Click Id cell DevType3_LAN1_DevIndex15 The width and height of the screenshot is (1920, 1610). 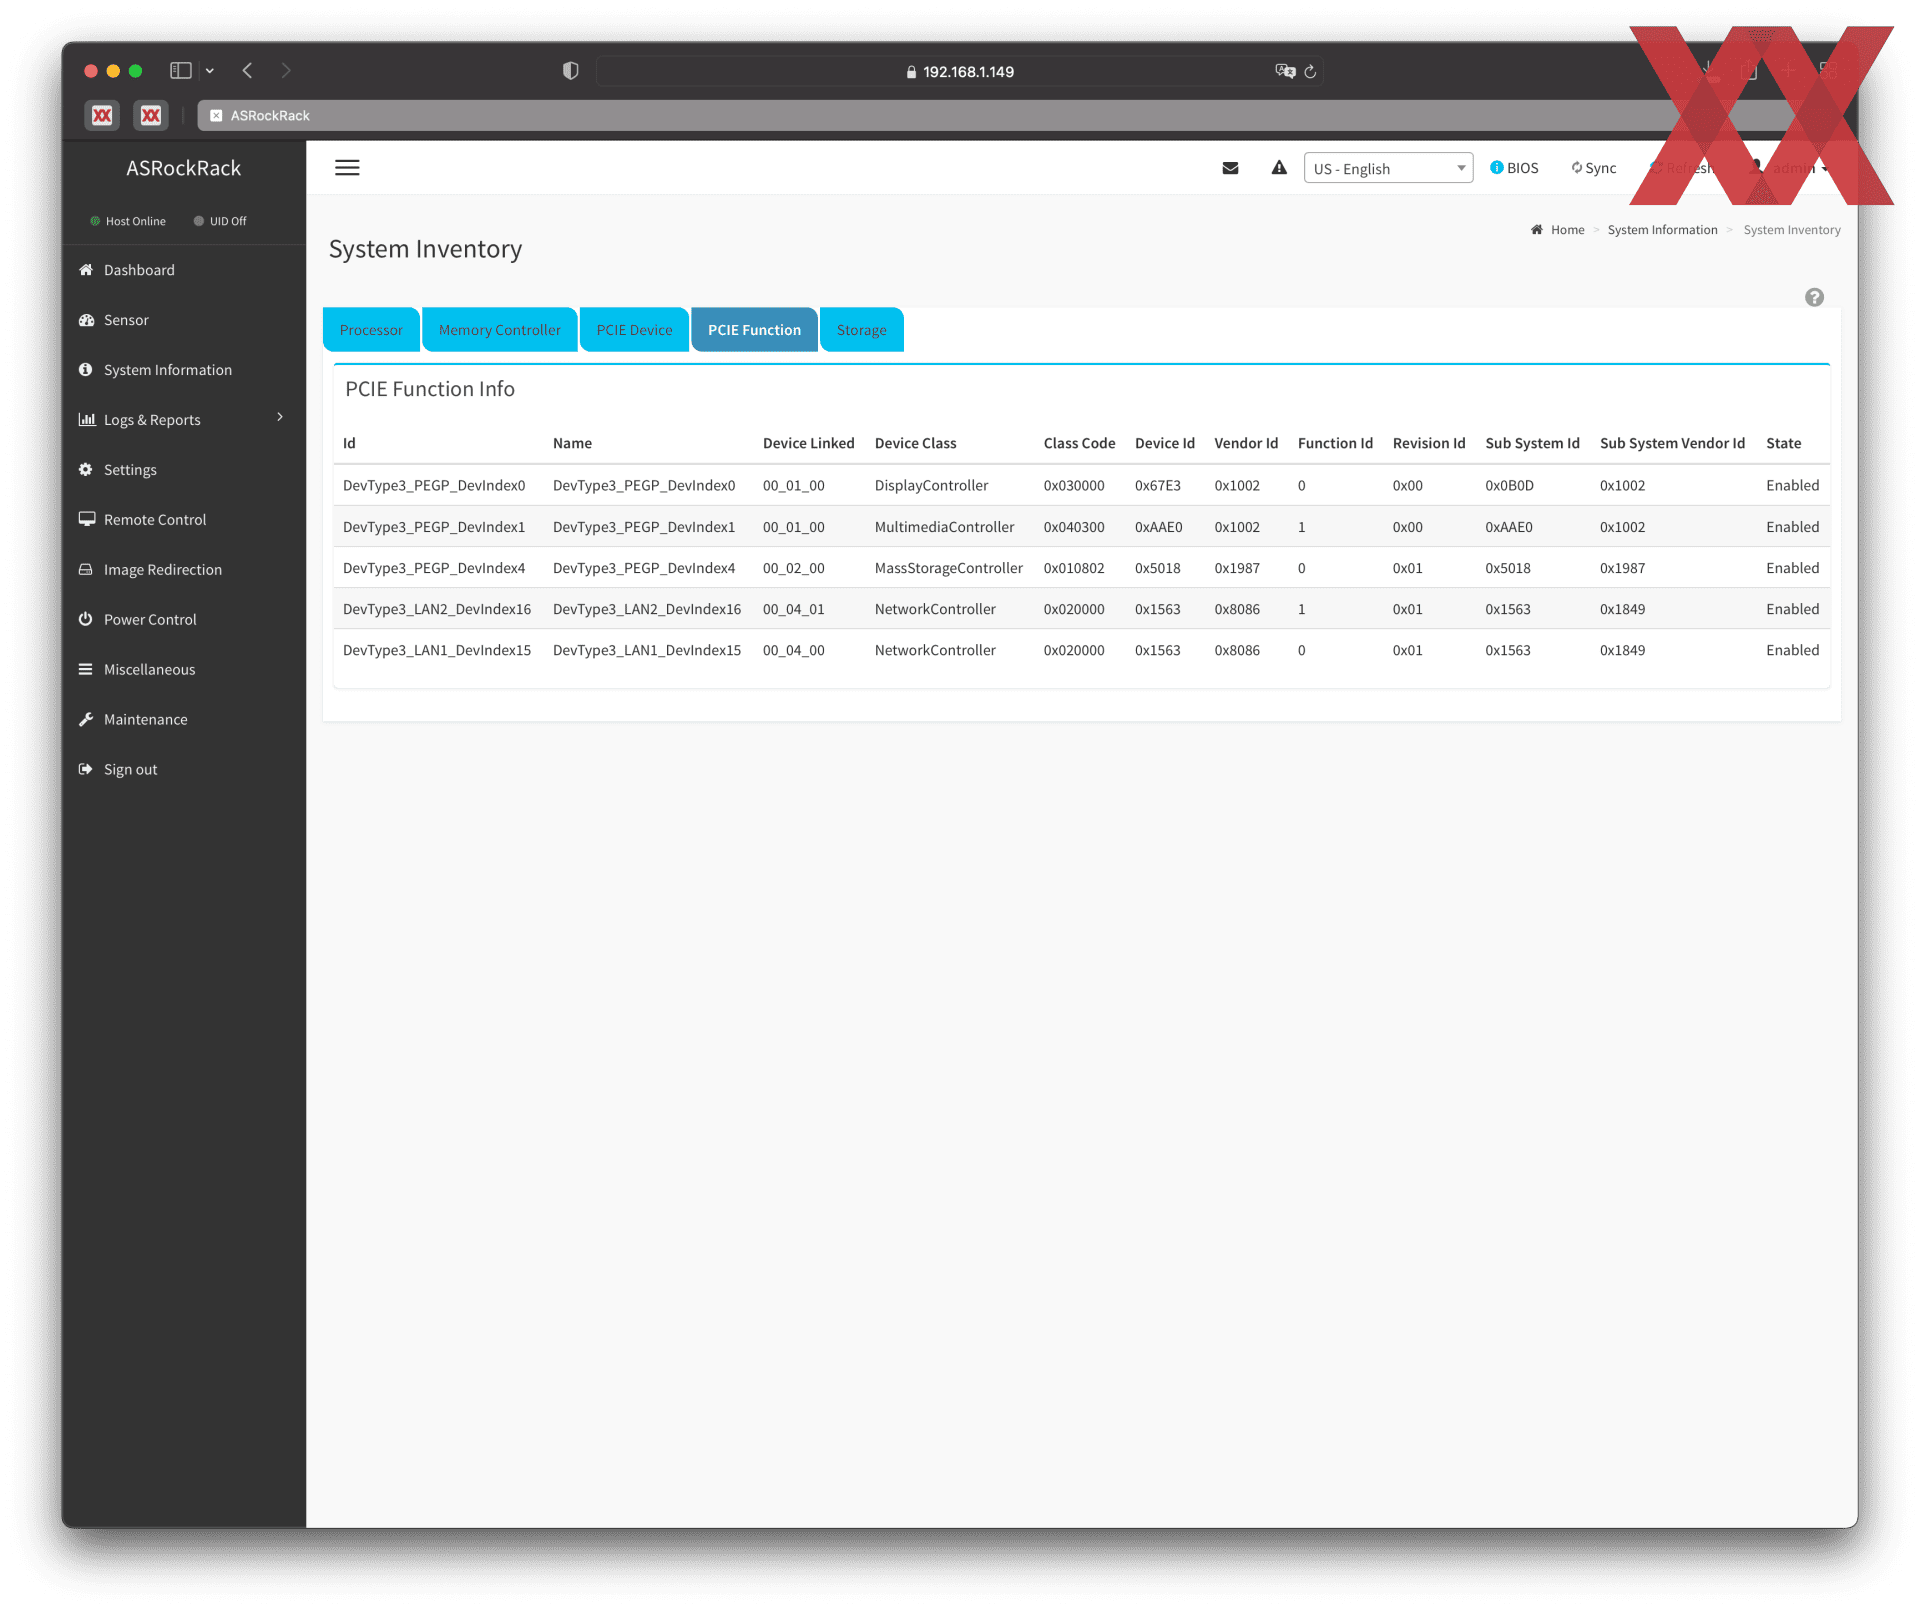[436, 650]
